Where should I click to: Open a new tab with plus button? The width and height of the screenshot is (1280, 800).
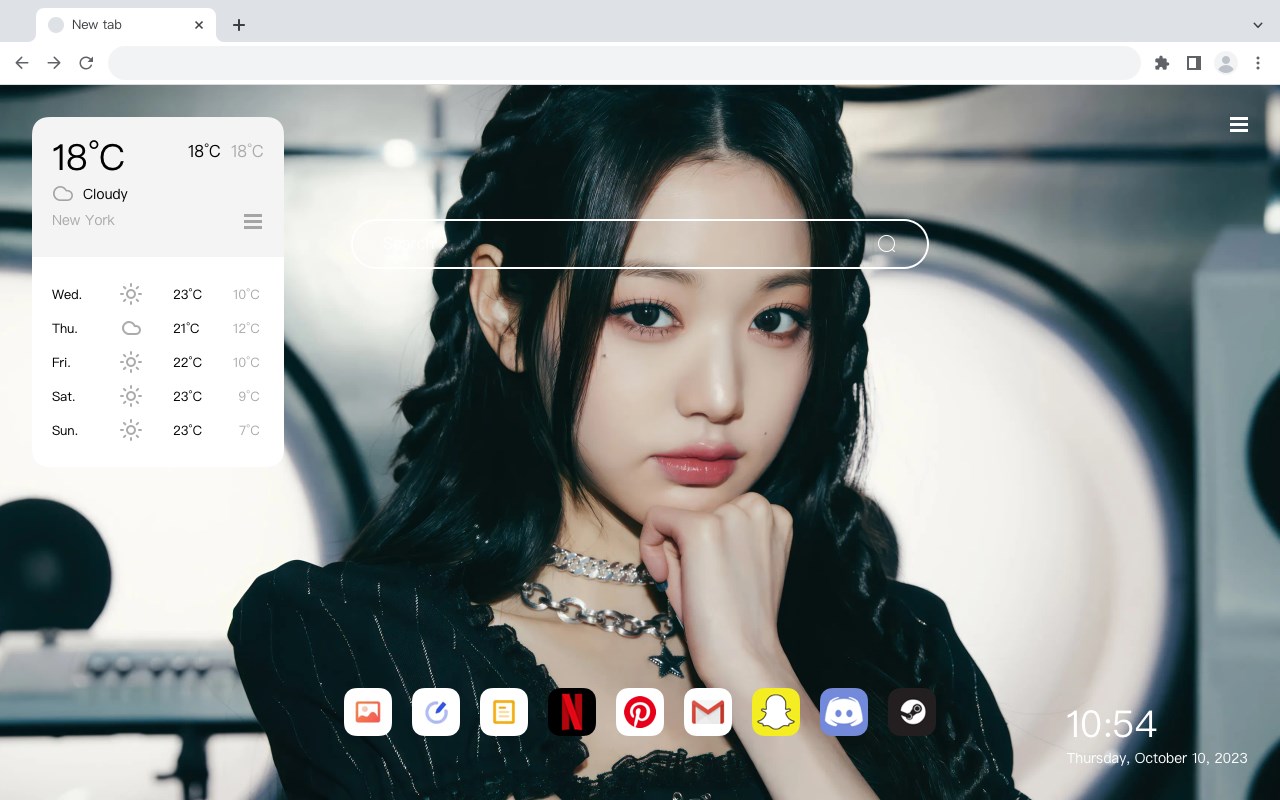tap(239, 25)
